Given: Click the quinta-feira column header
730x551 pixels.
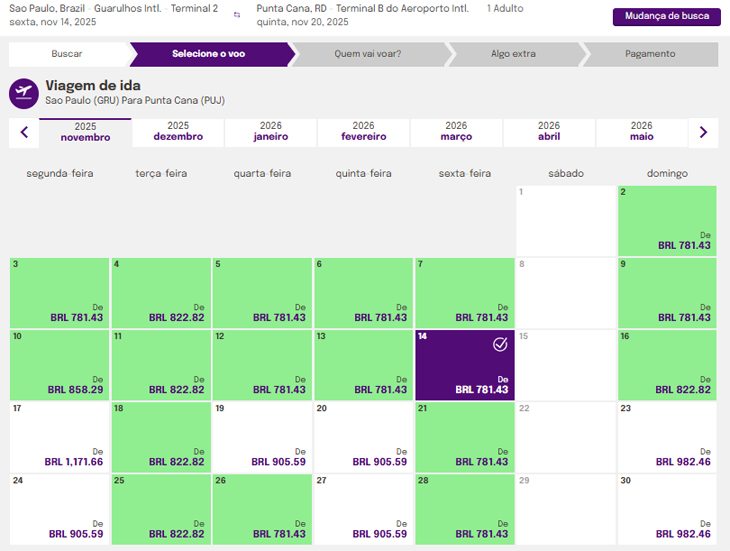Looking at the screenshot, I should coord(364,173).
